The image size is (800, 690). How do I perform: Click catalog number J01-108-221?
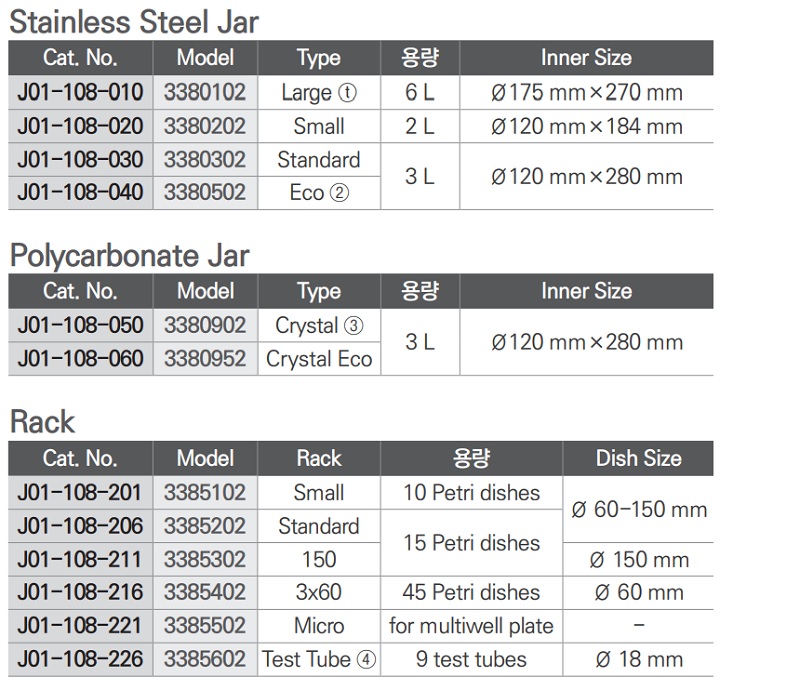80,626
